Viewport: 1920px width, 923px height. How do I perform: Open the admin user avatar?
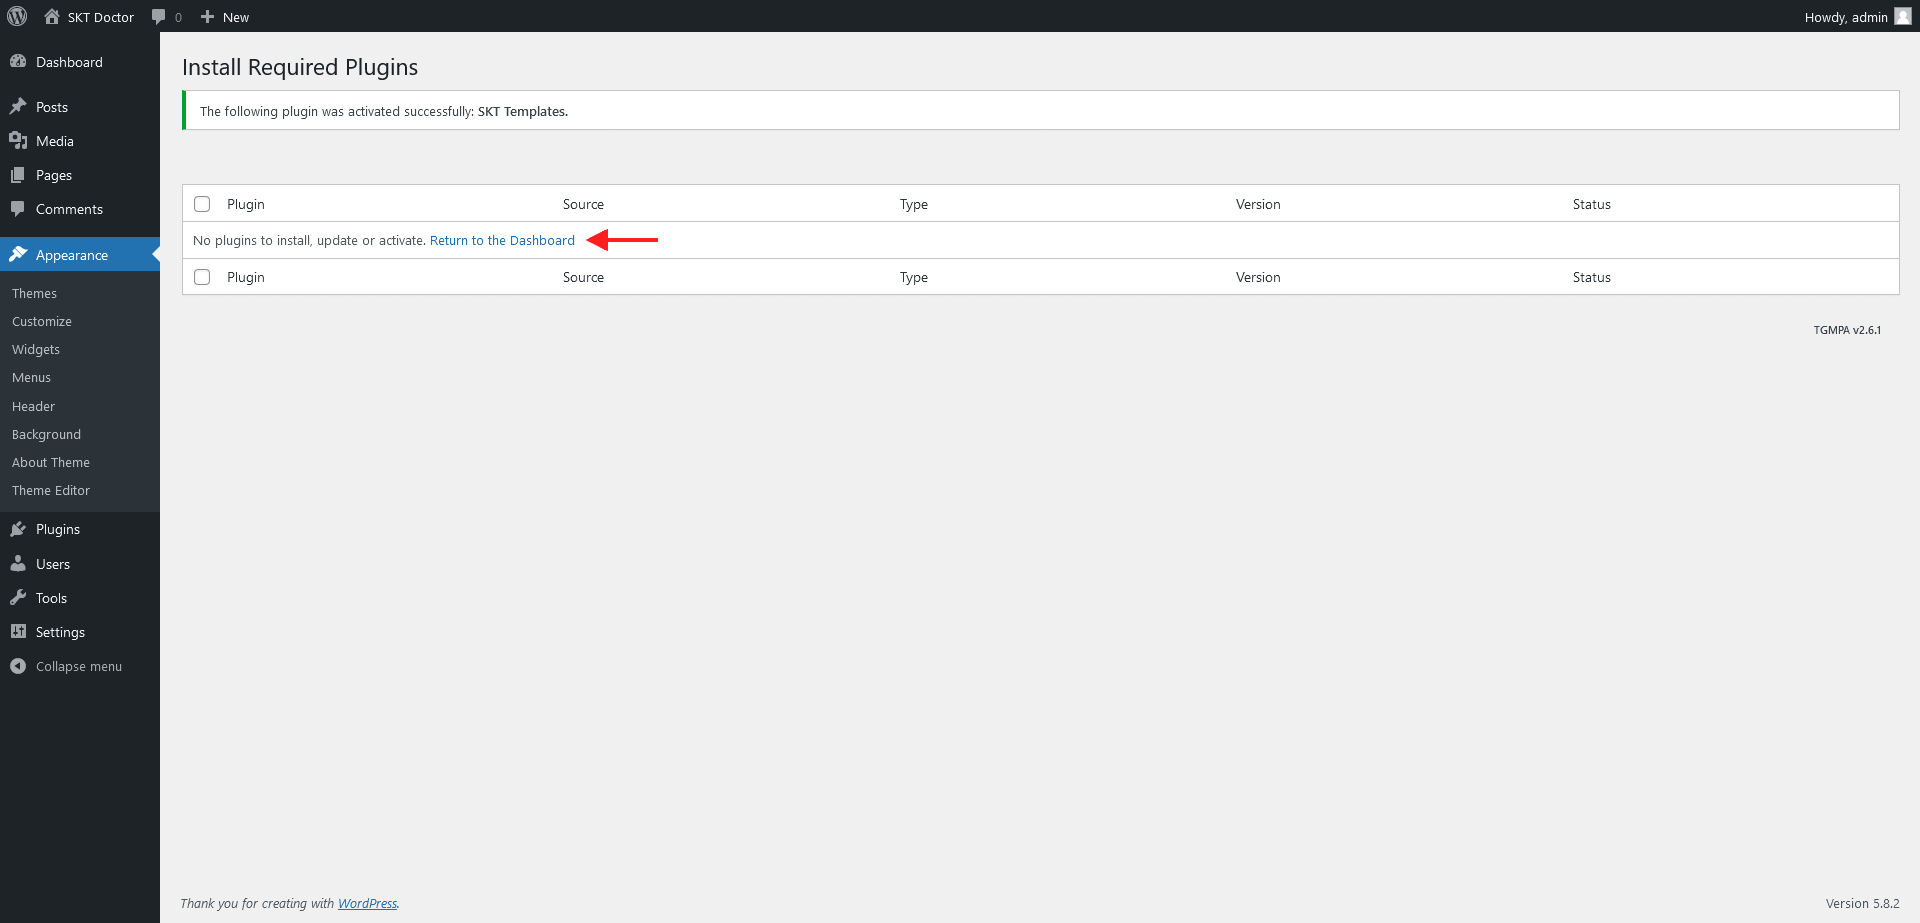[1902, 16]
